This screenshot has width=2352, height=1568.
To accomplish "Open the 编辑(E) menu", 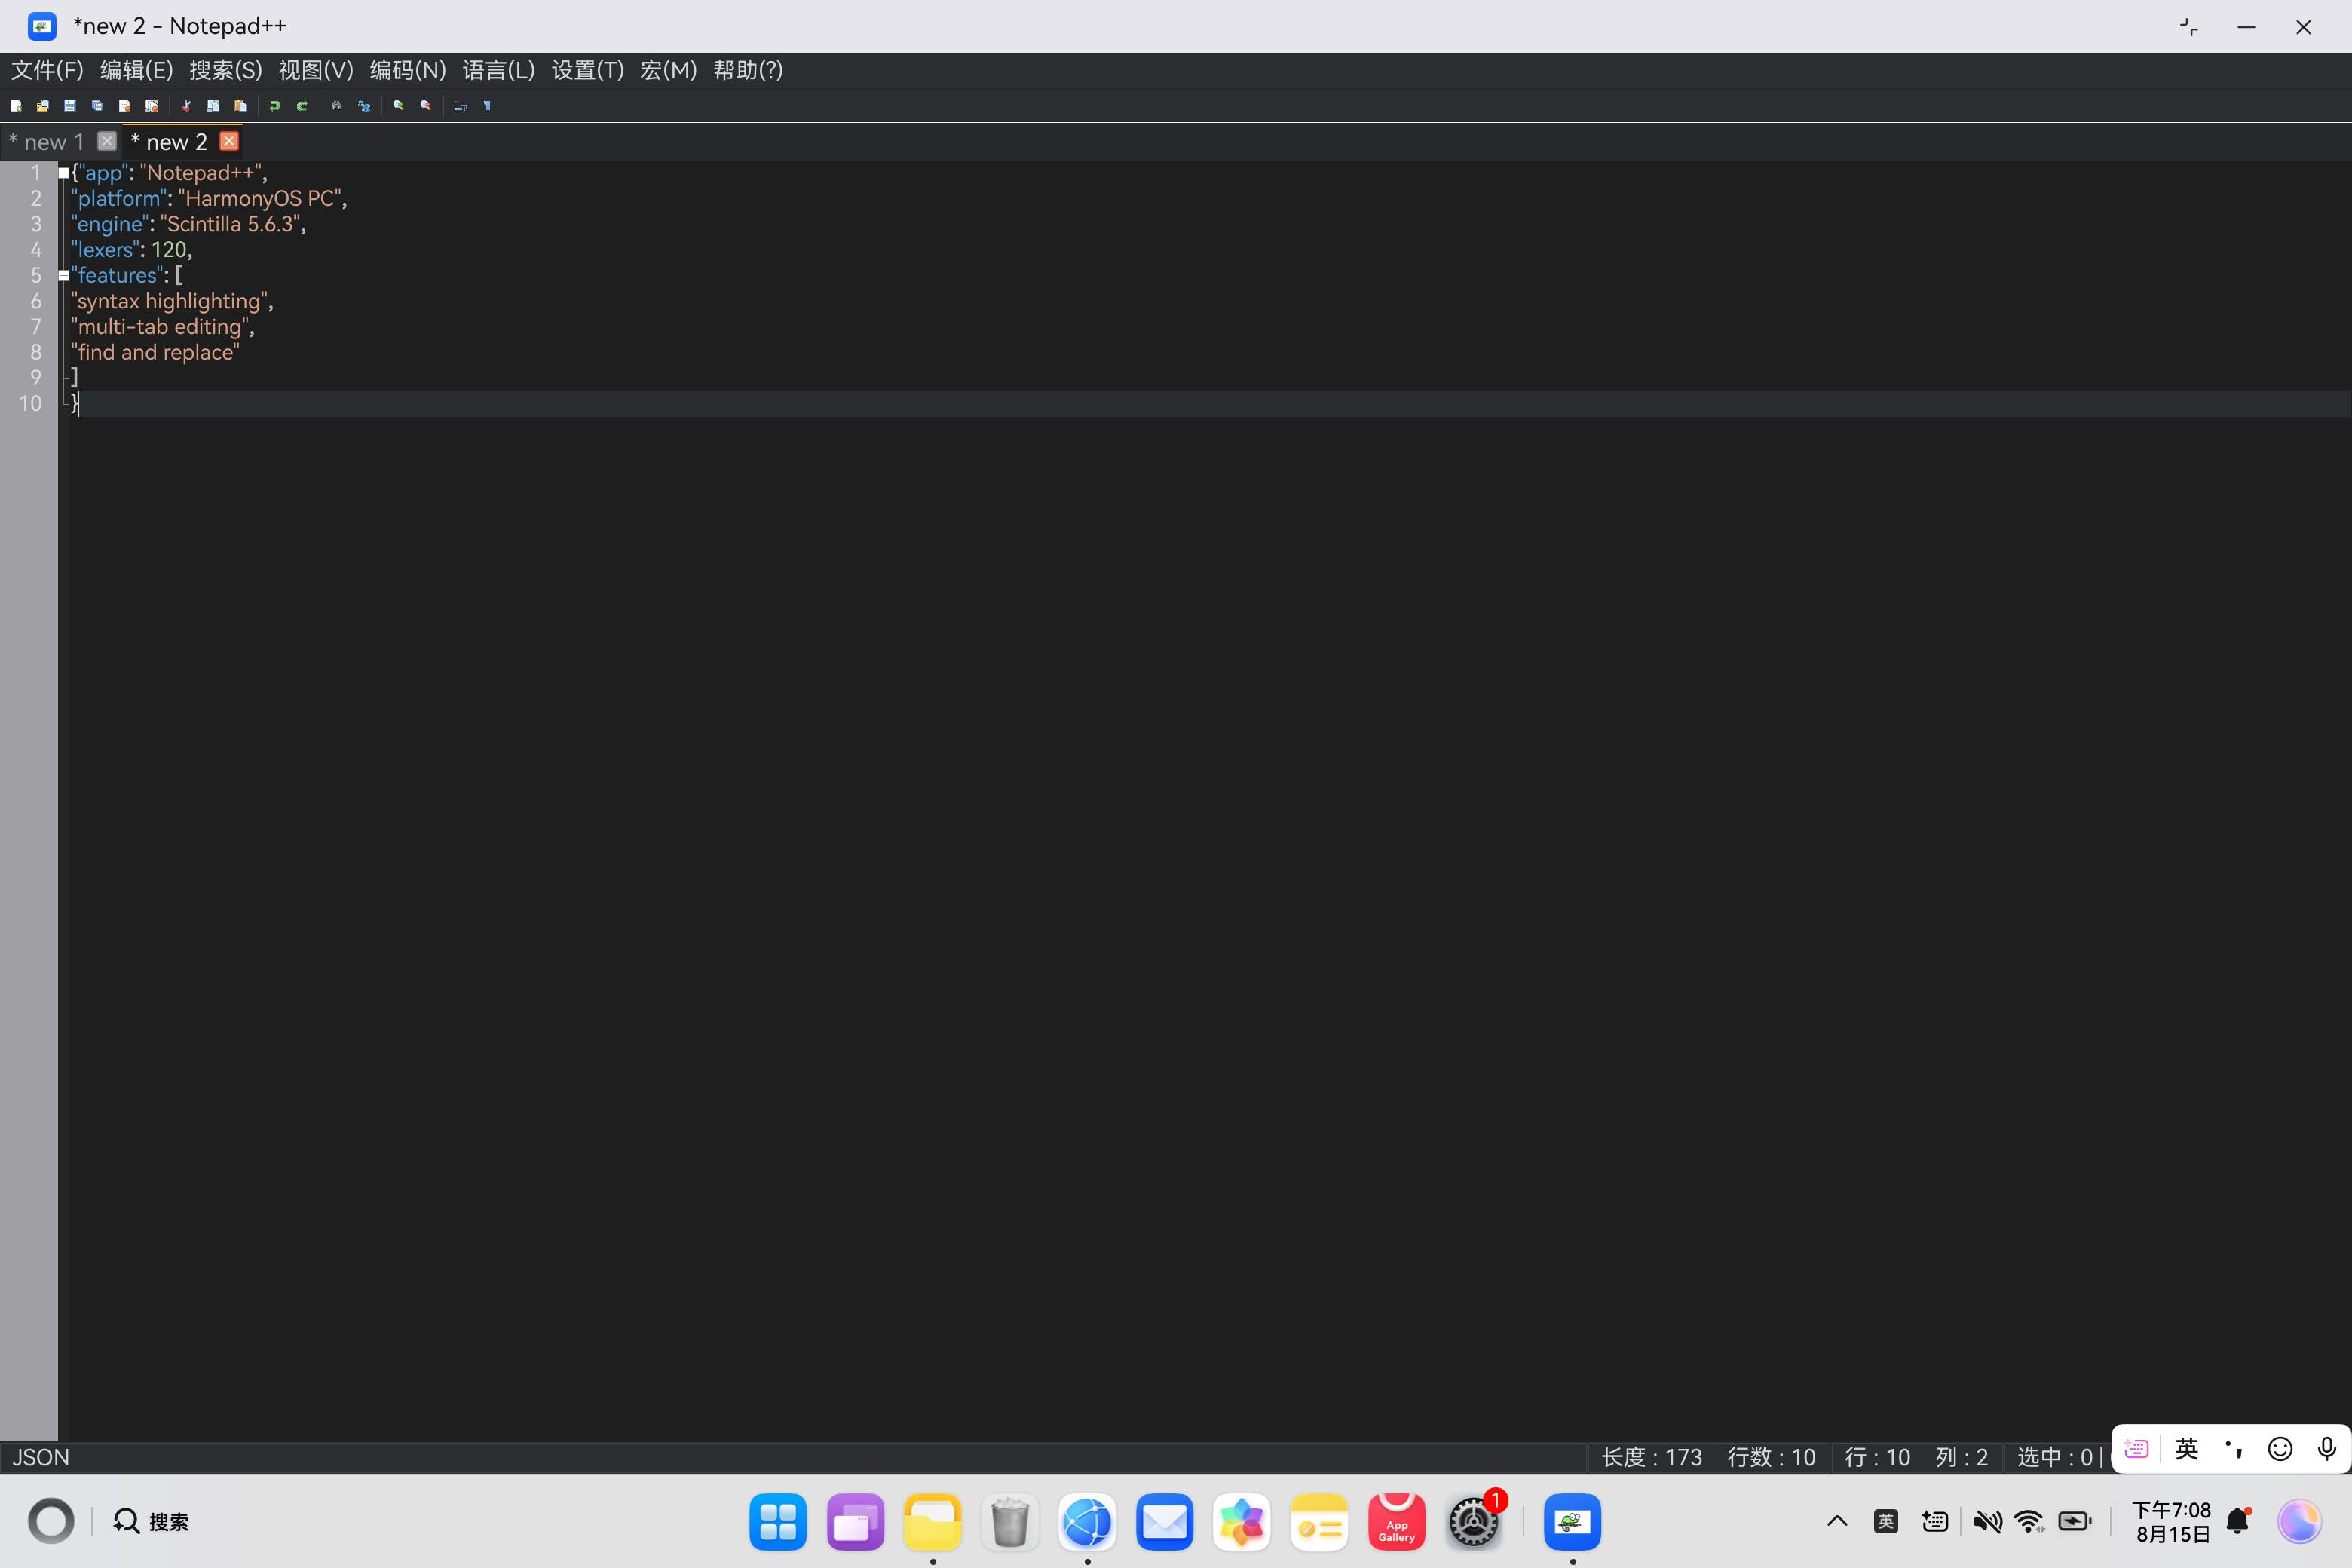I will tap(137, 70).
